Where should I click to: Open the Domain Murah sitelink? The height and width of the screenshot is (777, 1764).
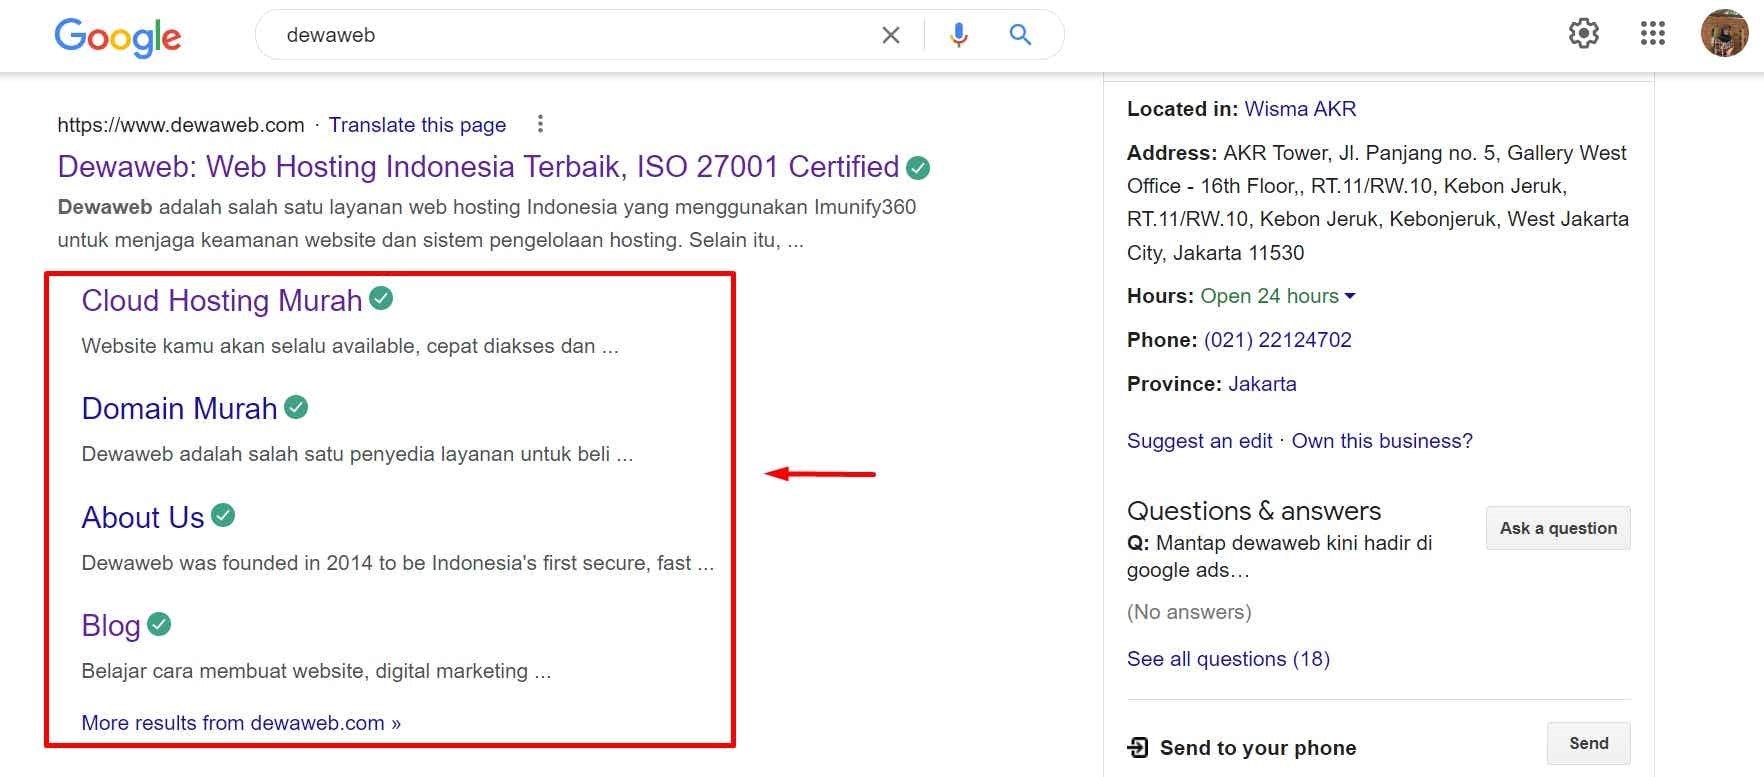179,409
